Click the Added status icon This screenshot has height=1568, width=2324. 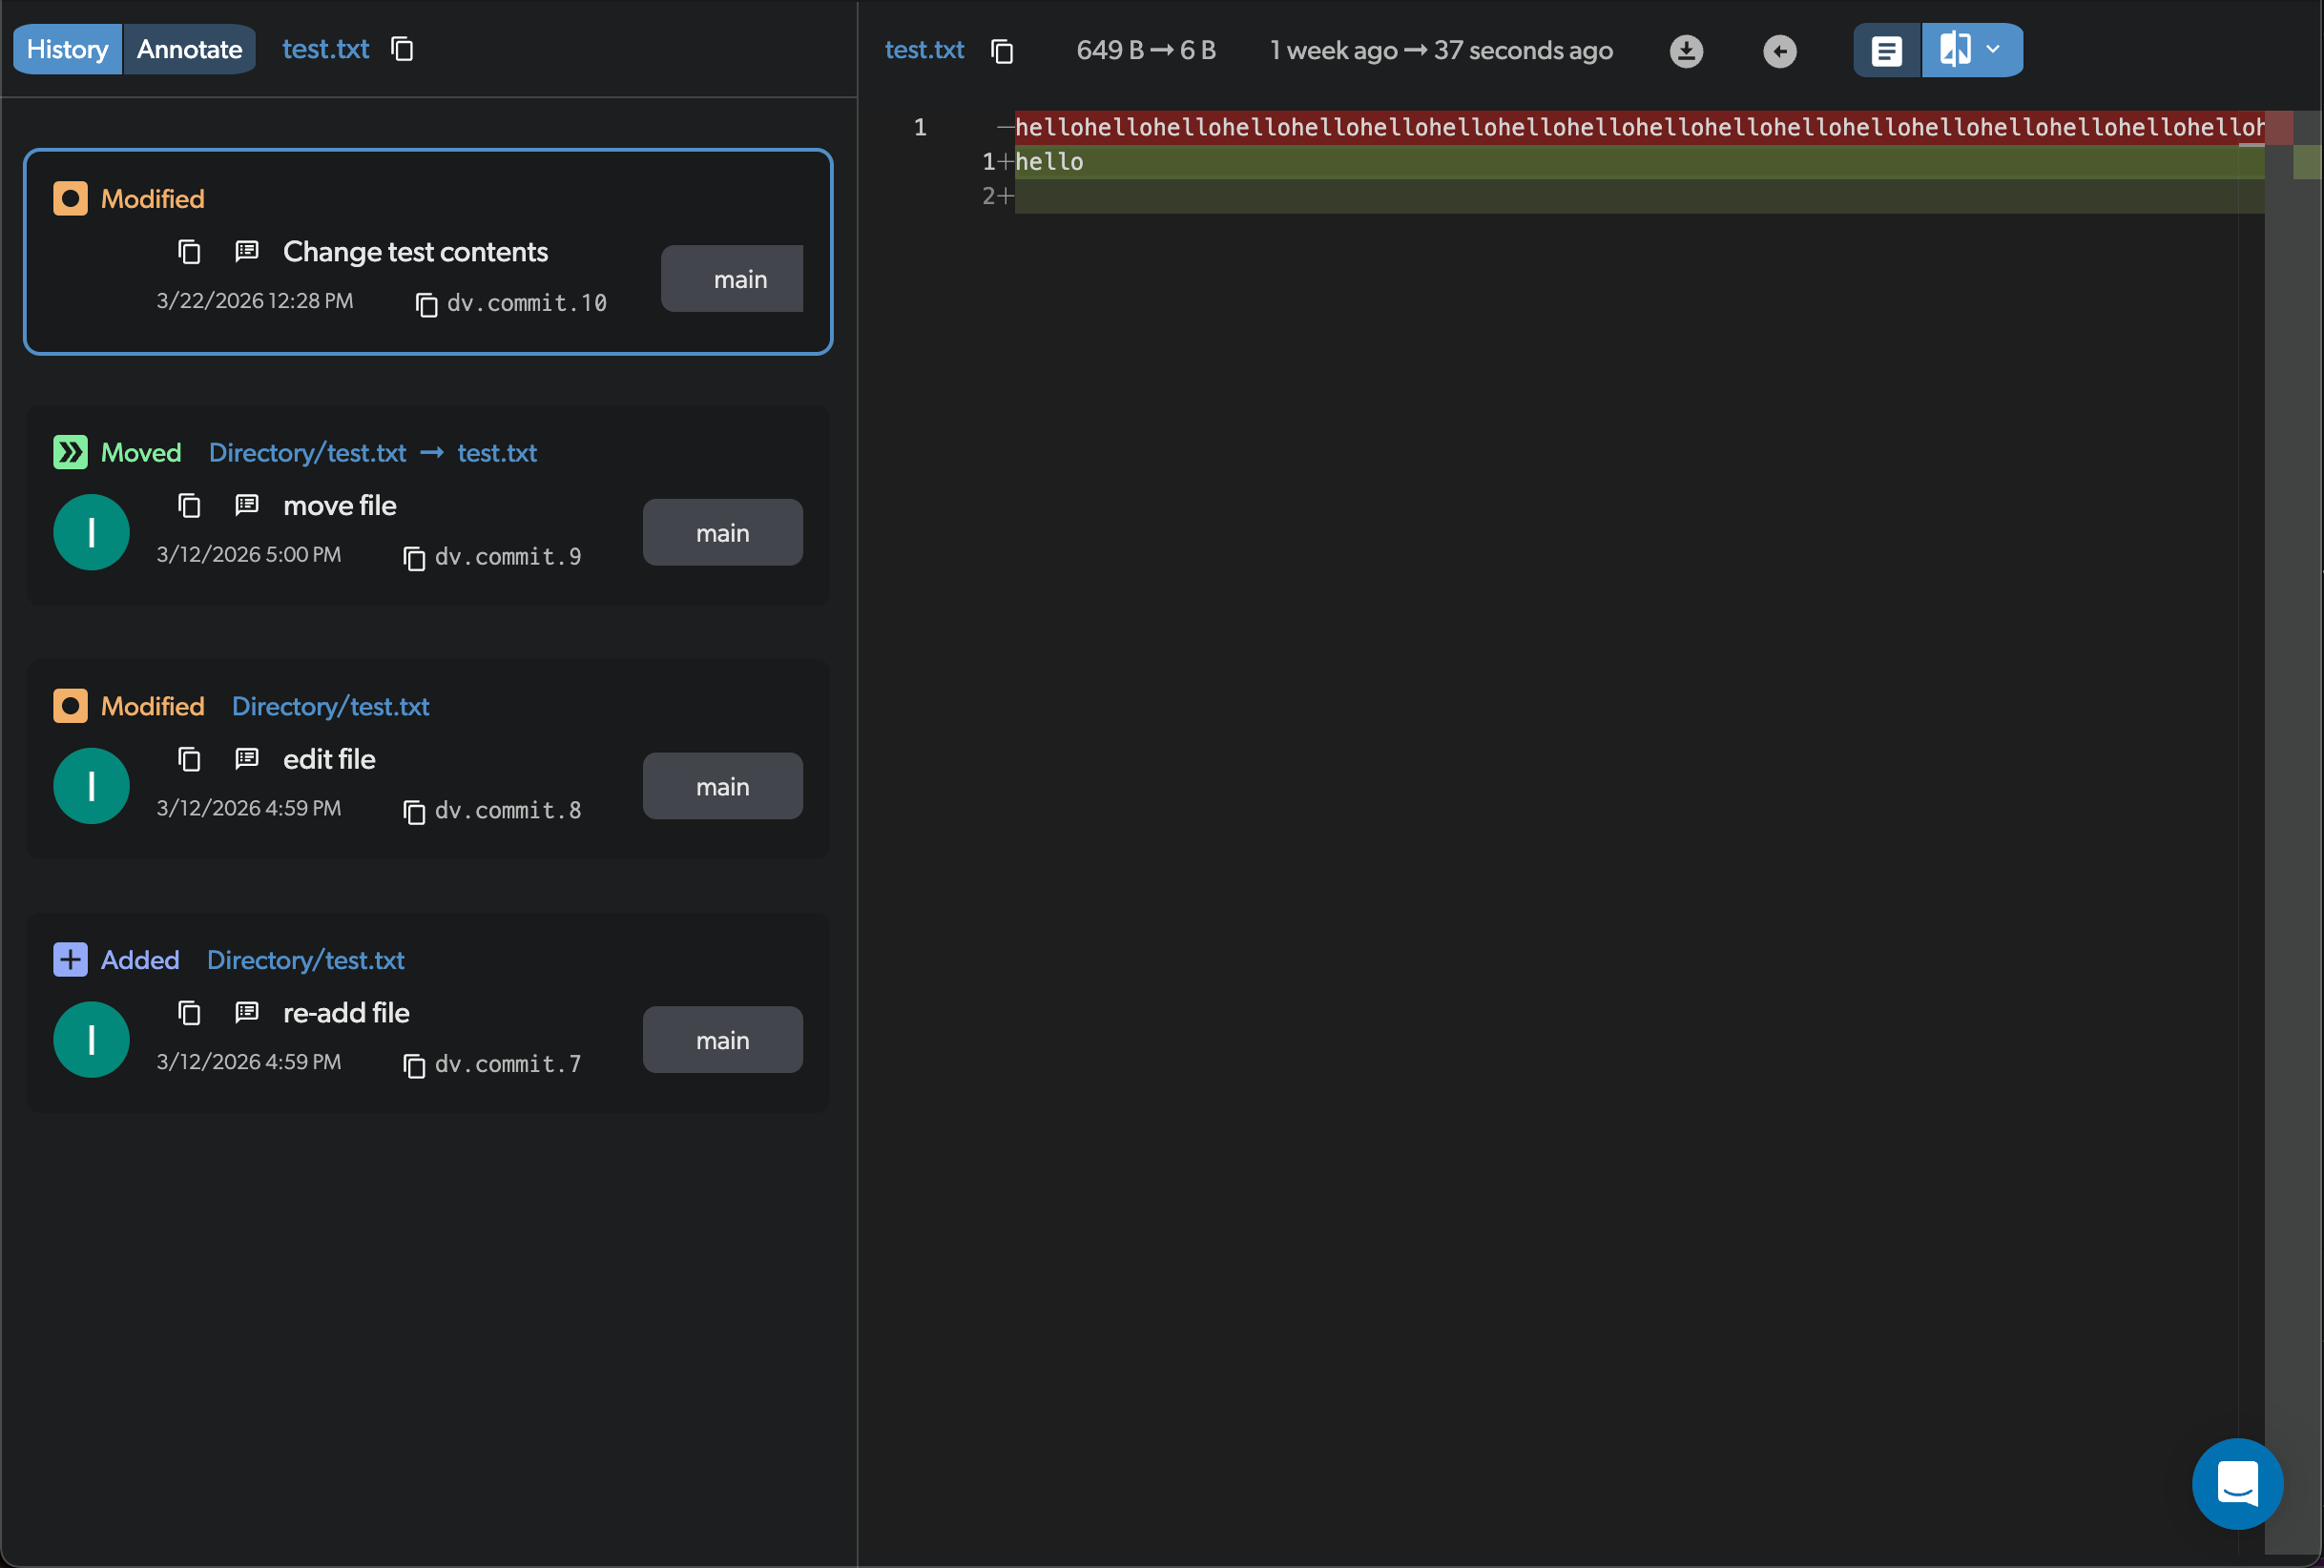pyautogui.click(x=70, y=961)
